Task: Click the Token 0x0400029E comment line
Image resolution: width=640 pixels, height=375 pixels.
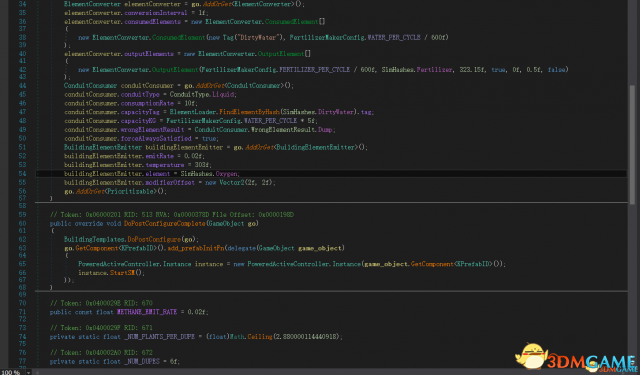Action: (x=101, y=304)
